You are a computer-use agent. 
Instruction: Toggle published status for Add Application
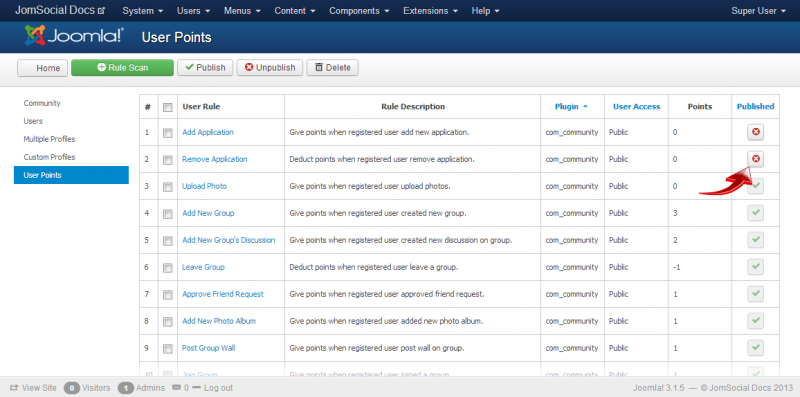pyautogui.click(x=756, y=132)
